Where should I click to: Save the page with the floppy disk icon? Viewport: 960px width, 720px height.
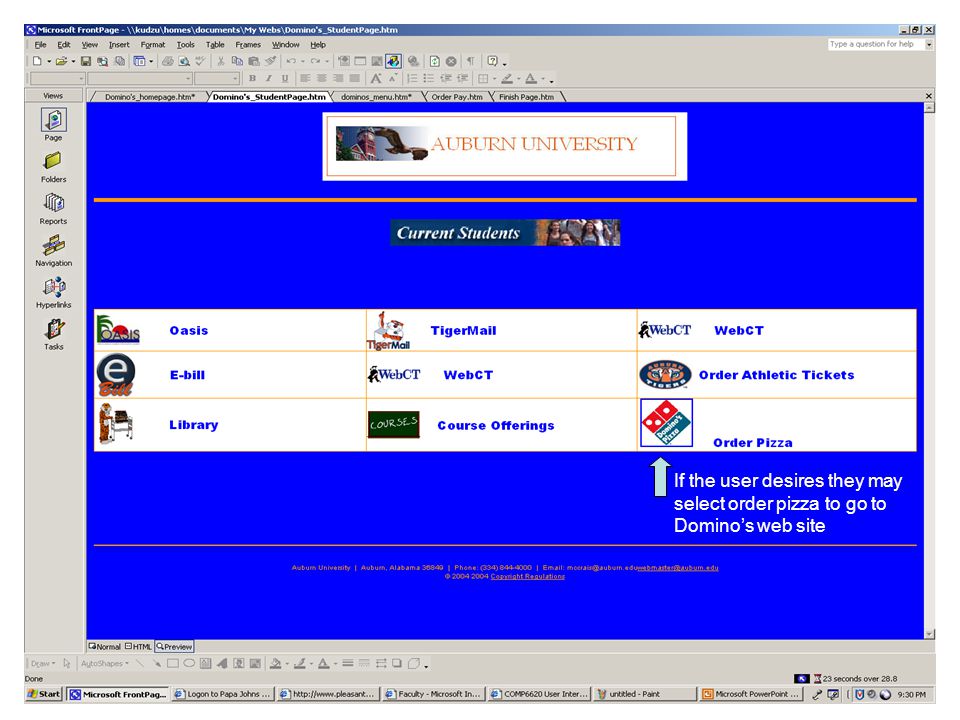[86, 61]
